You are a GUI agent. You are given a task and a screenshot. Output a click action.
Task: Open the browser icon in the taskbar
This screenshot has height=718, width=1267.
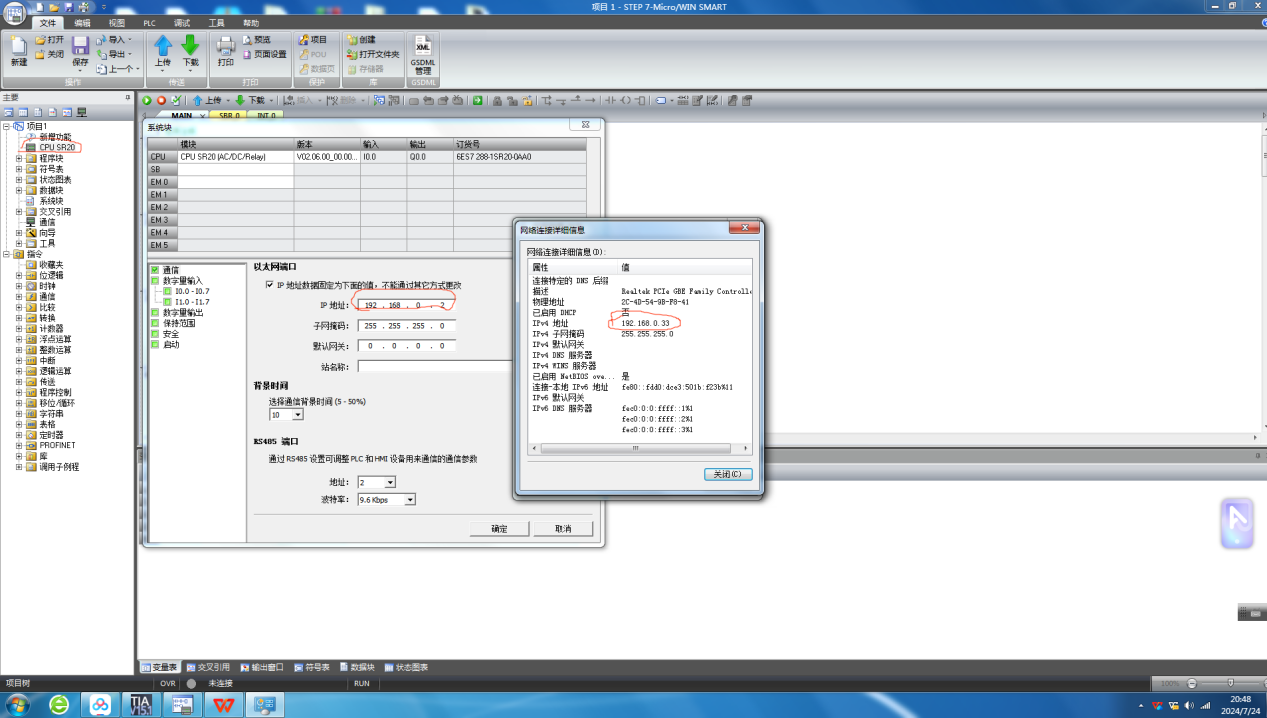point(59,705)
